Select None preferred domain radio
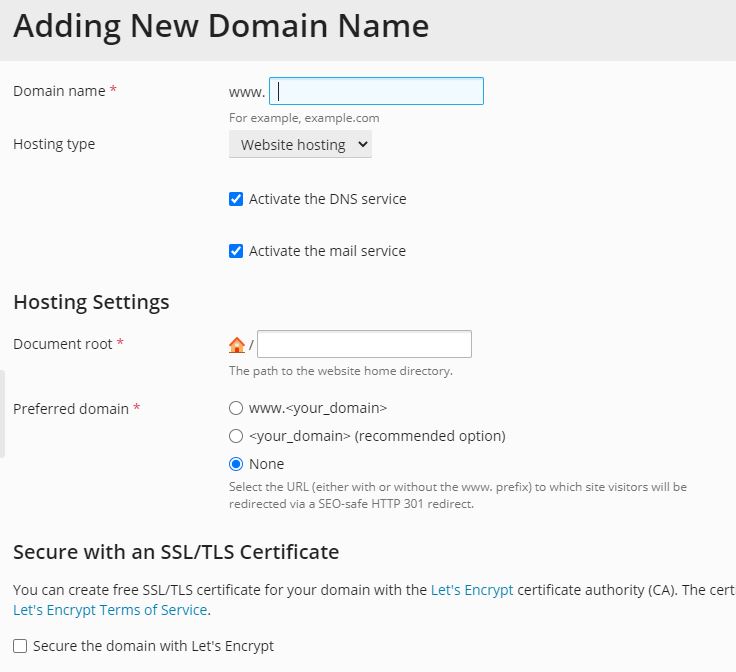 (x=236, y=464)
